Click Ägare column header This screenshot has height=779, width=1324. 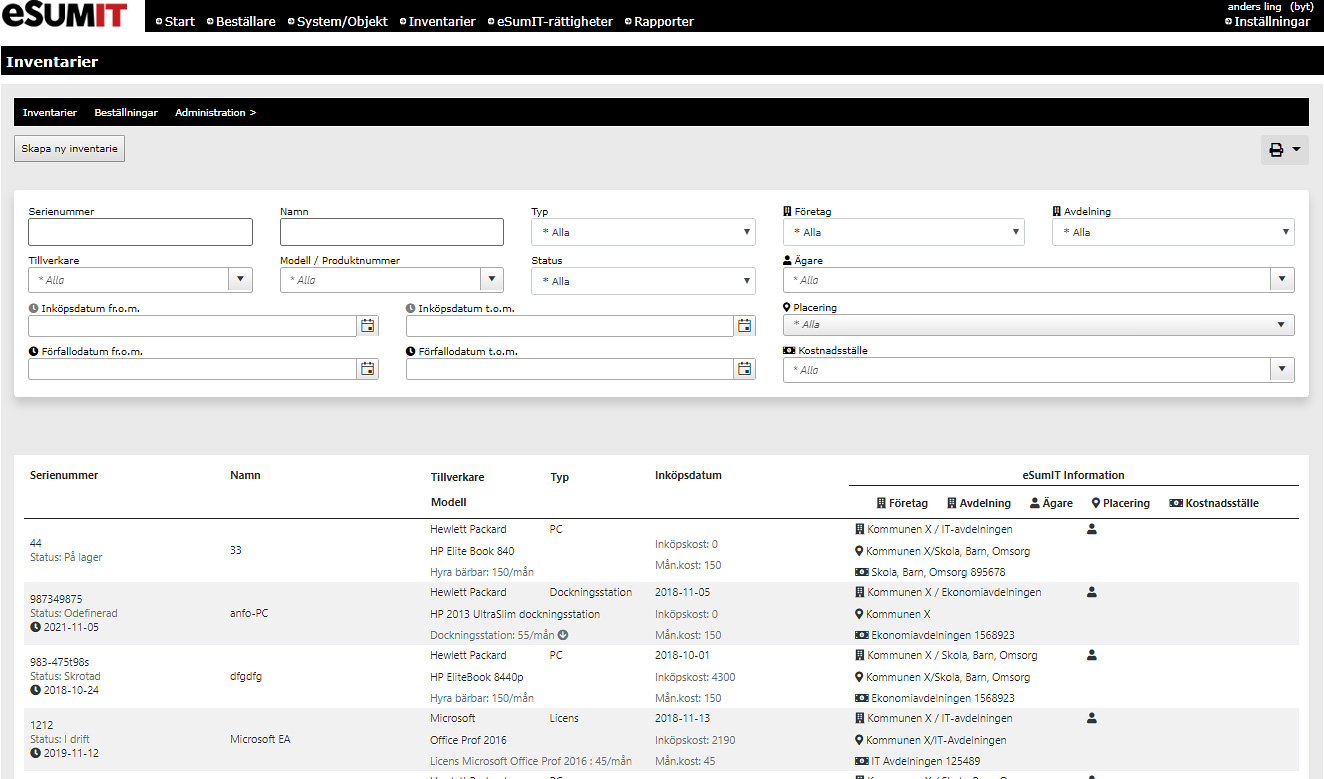coord(1051,503)
